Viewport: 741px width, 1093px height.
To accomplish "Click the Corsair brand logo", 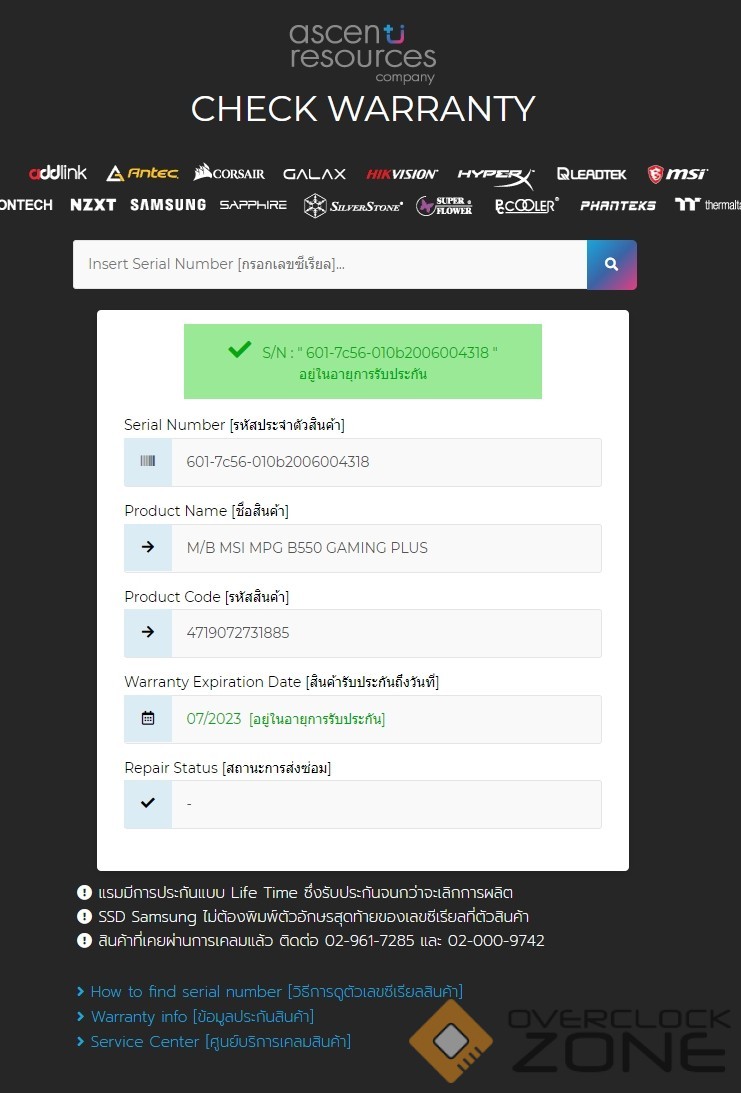I will 229,173.
